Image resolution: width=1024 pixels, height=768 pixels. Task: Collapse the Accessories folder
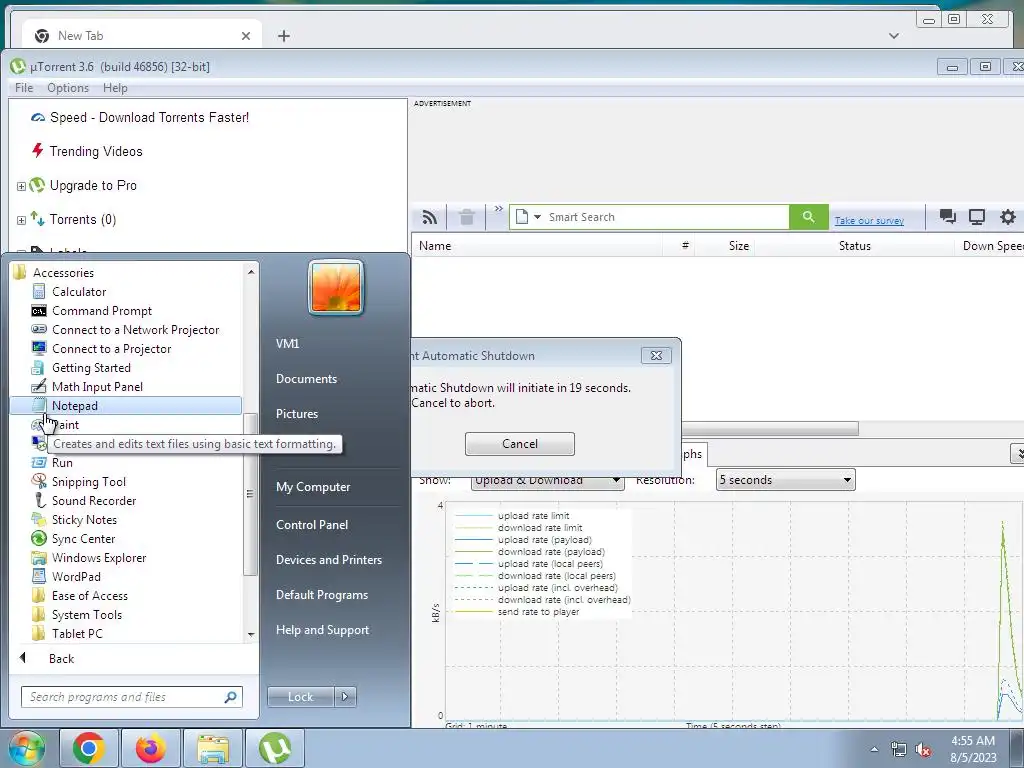pyautogui.click(x=63, y=272)
